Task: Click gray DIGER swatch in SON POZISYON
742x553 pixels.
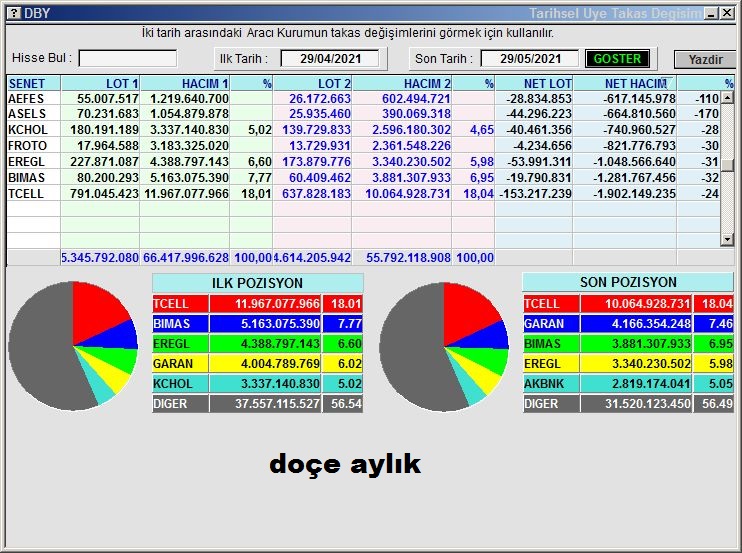Action: 551,404
